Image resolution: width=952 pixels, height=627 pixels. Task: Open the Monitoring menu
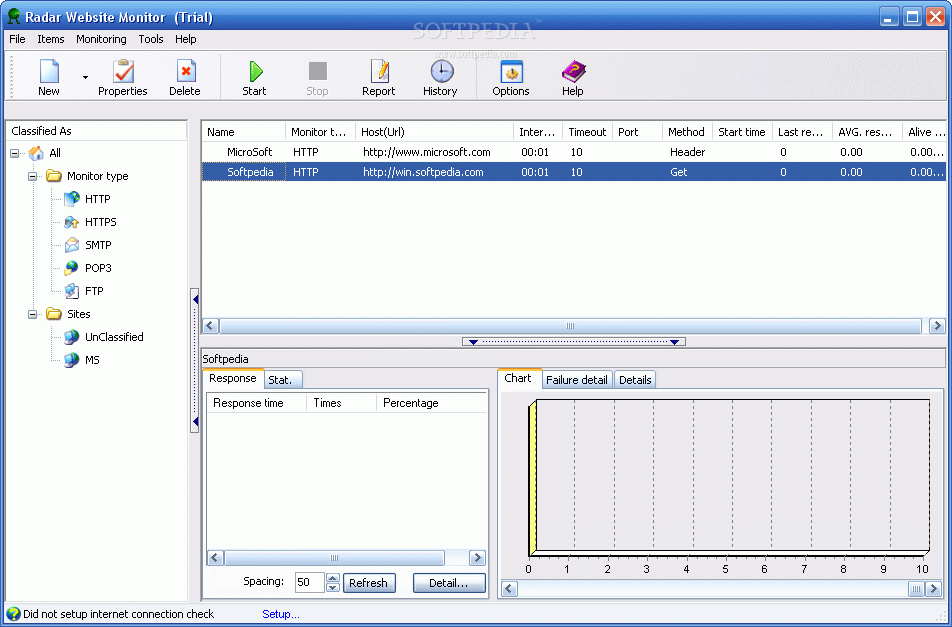coord(101,39)
